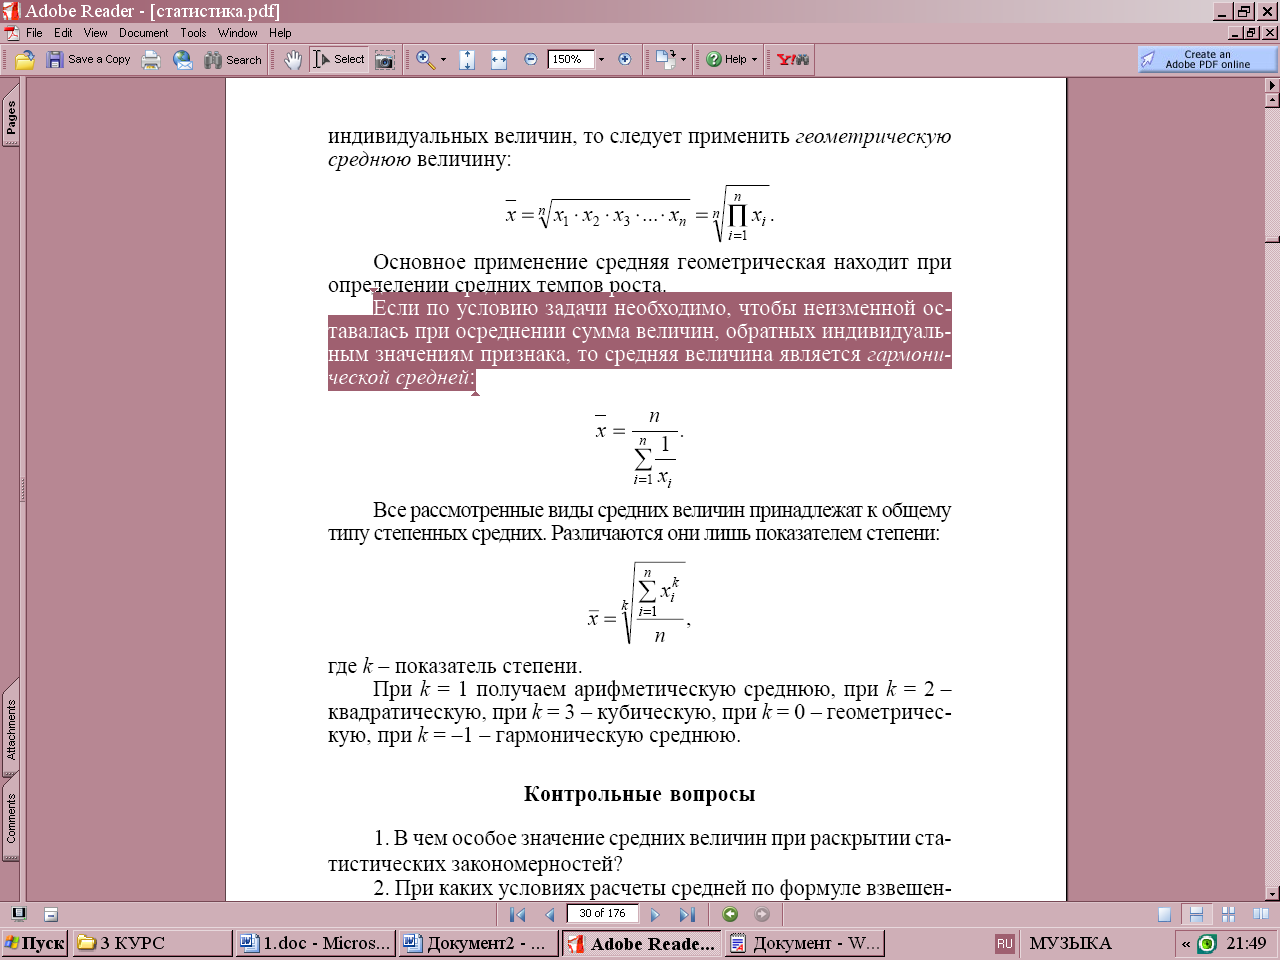Choose the Snapshot camera tool

(x=385, y=60)
